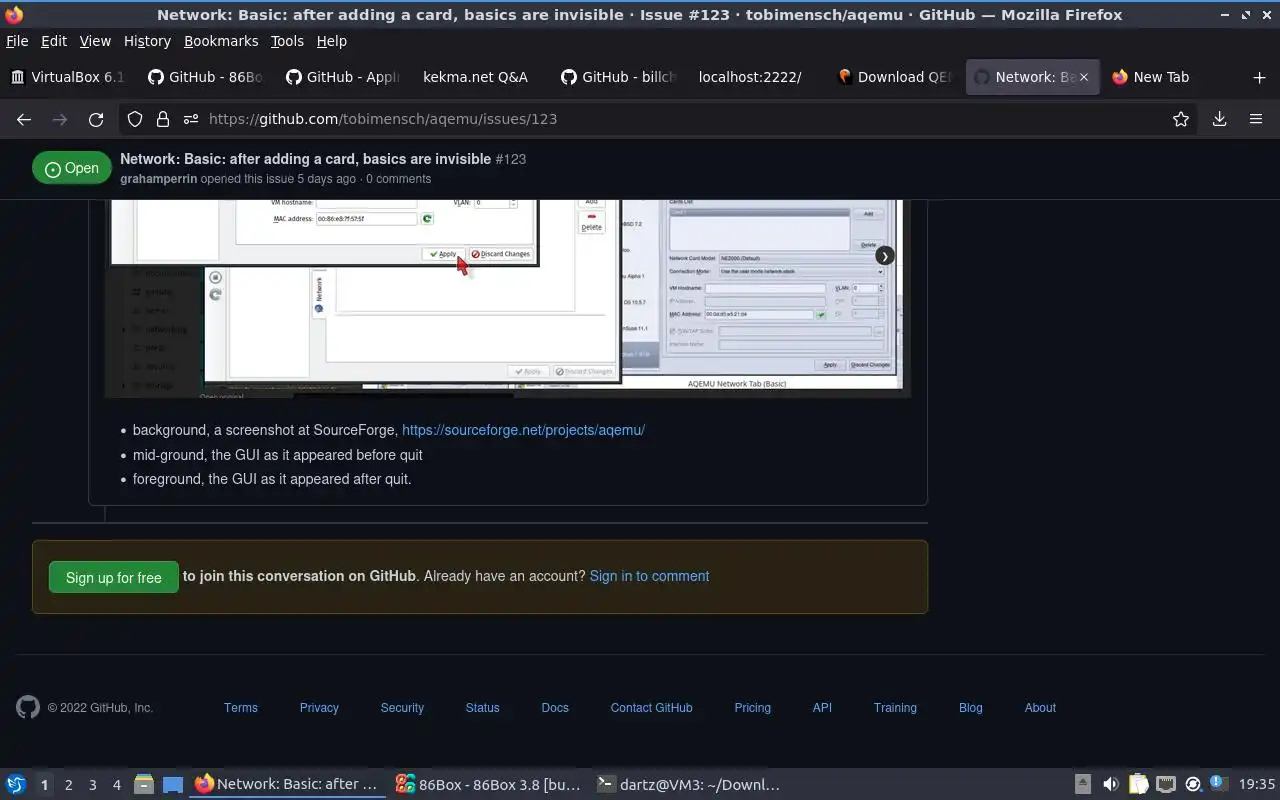This screenshot has height=800, width=1280.
Task: Switch to GitHub - 86Box tab
Action: (205, 77)
